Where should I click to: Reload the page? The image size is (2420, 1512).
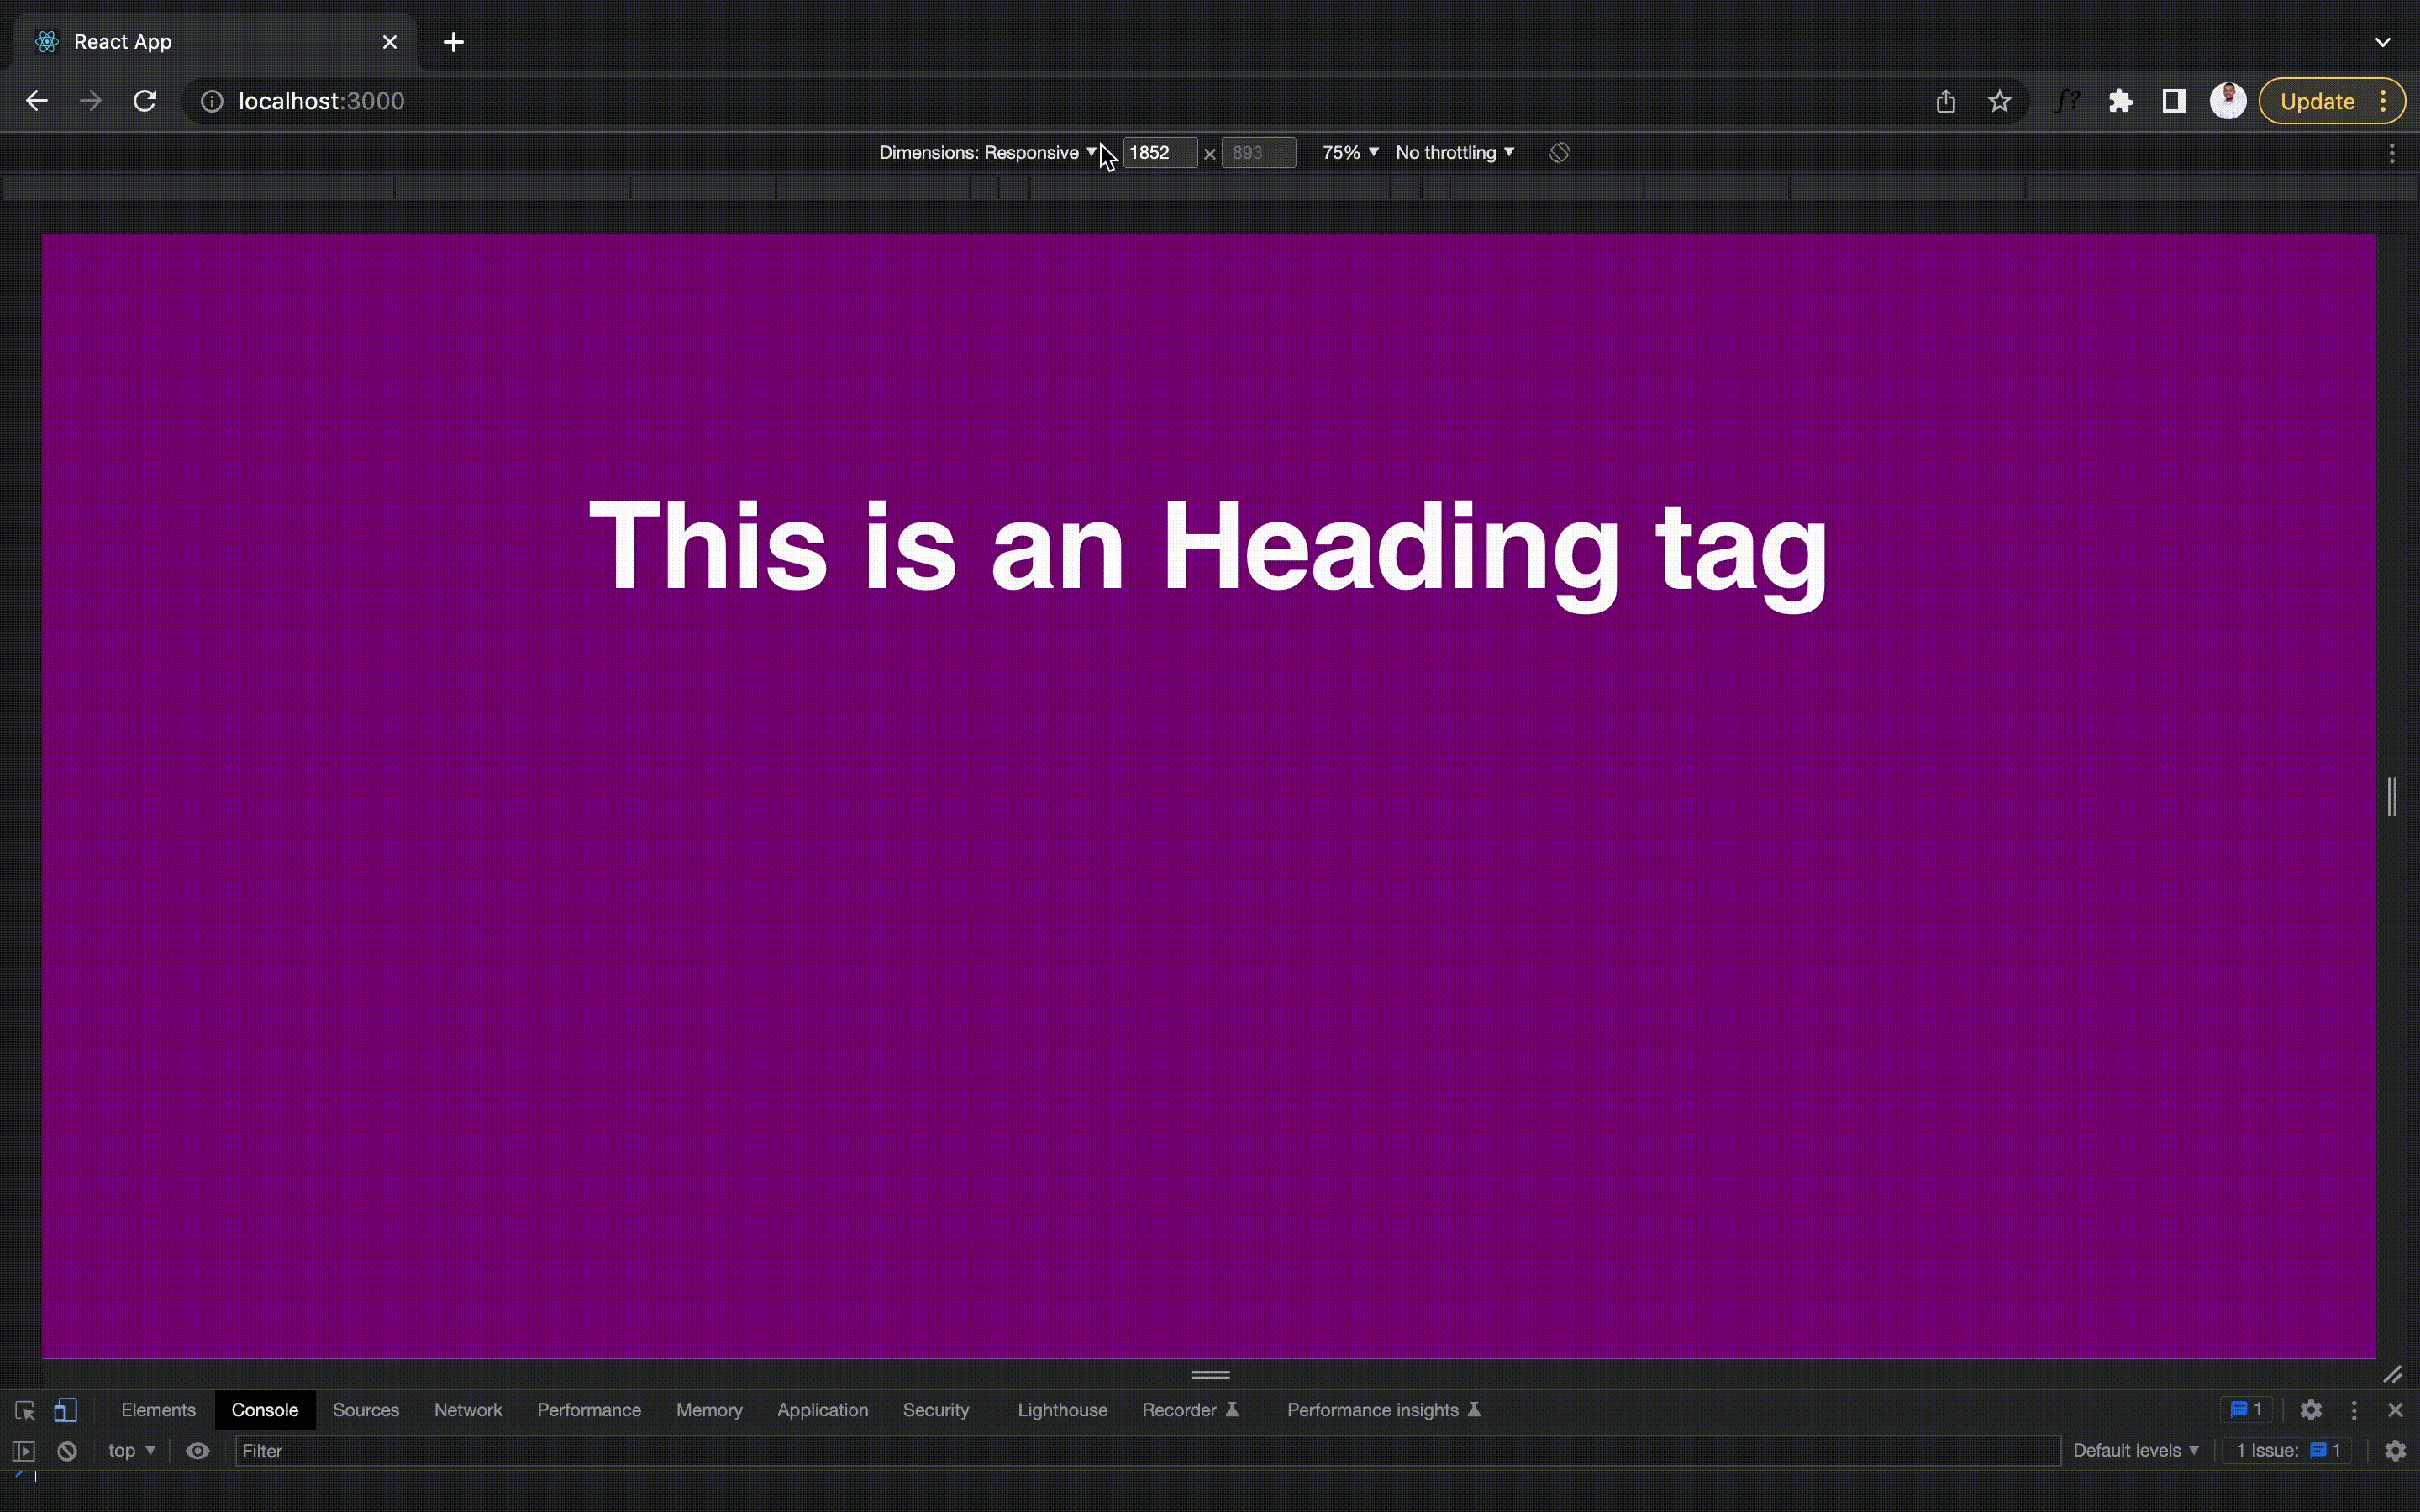tap(146, 100)
